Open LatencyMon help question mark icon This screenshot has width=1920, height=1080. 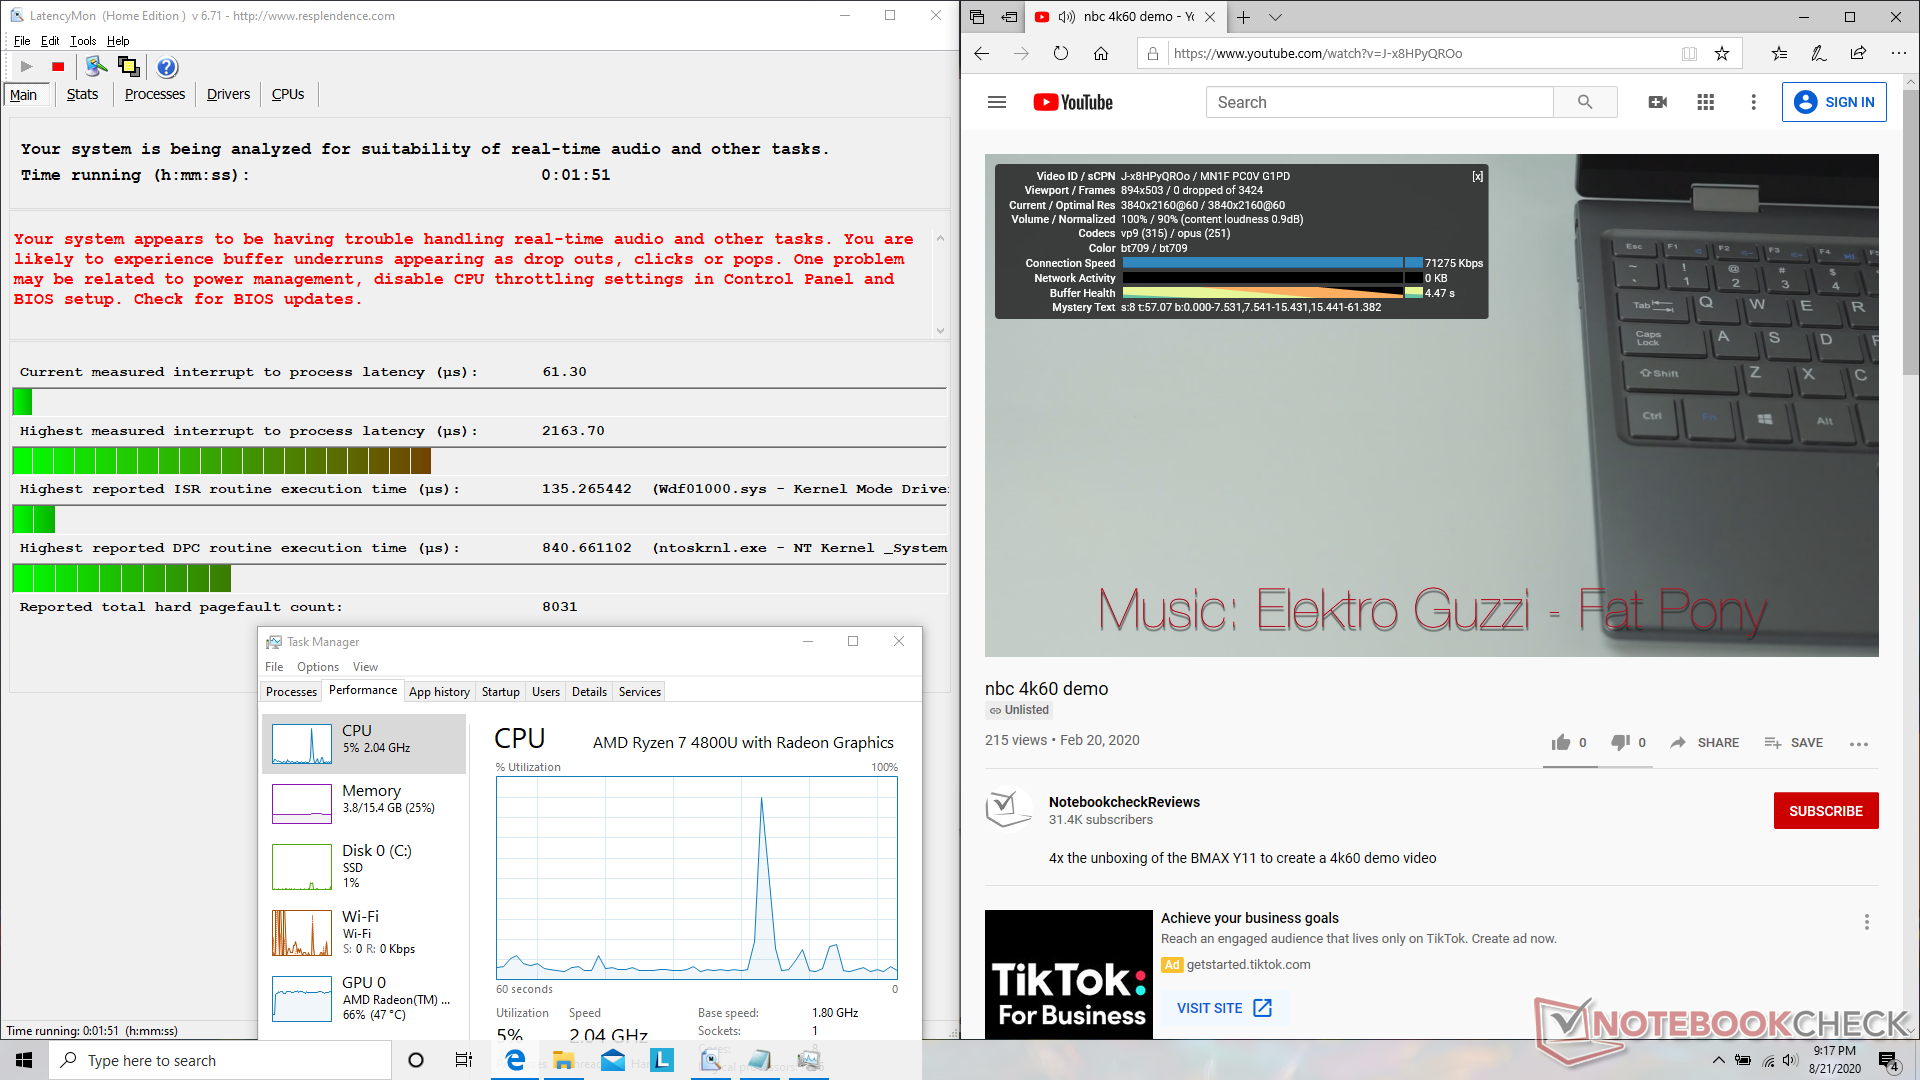[167, 67]
